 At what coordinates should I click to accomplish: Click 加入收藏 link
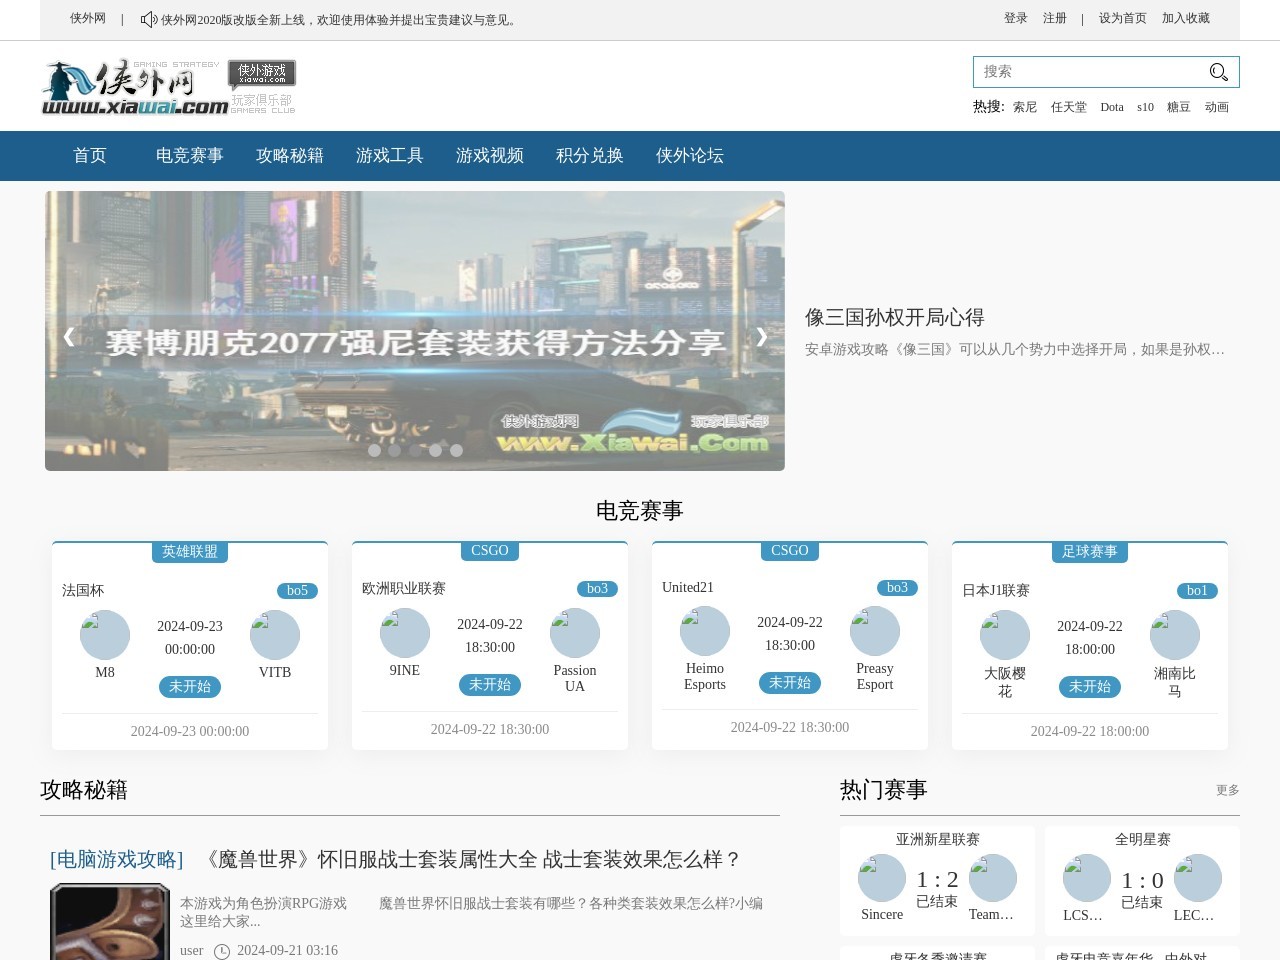click(x=1186, y=18)
